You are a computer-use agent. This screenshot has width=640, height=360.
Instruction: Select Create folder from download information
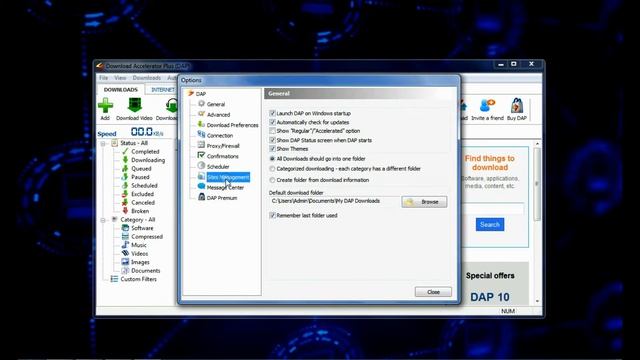coord(272,180)
